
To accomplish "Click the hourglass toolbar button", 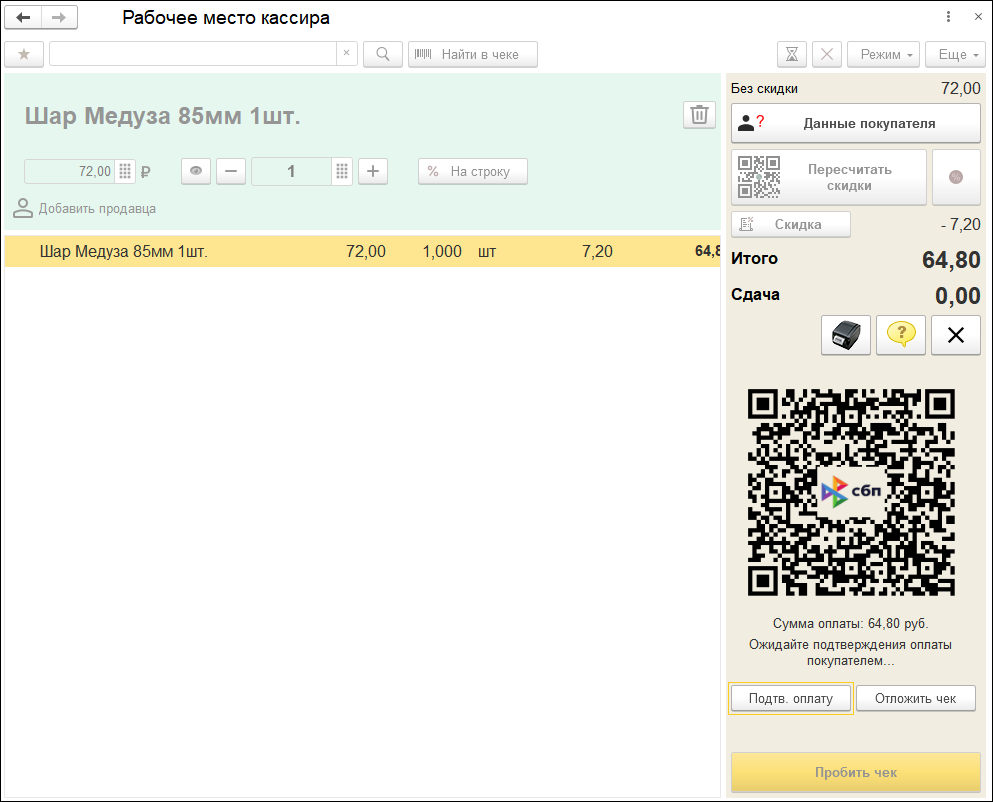I will [792, 54].
